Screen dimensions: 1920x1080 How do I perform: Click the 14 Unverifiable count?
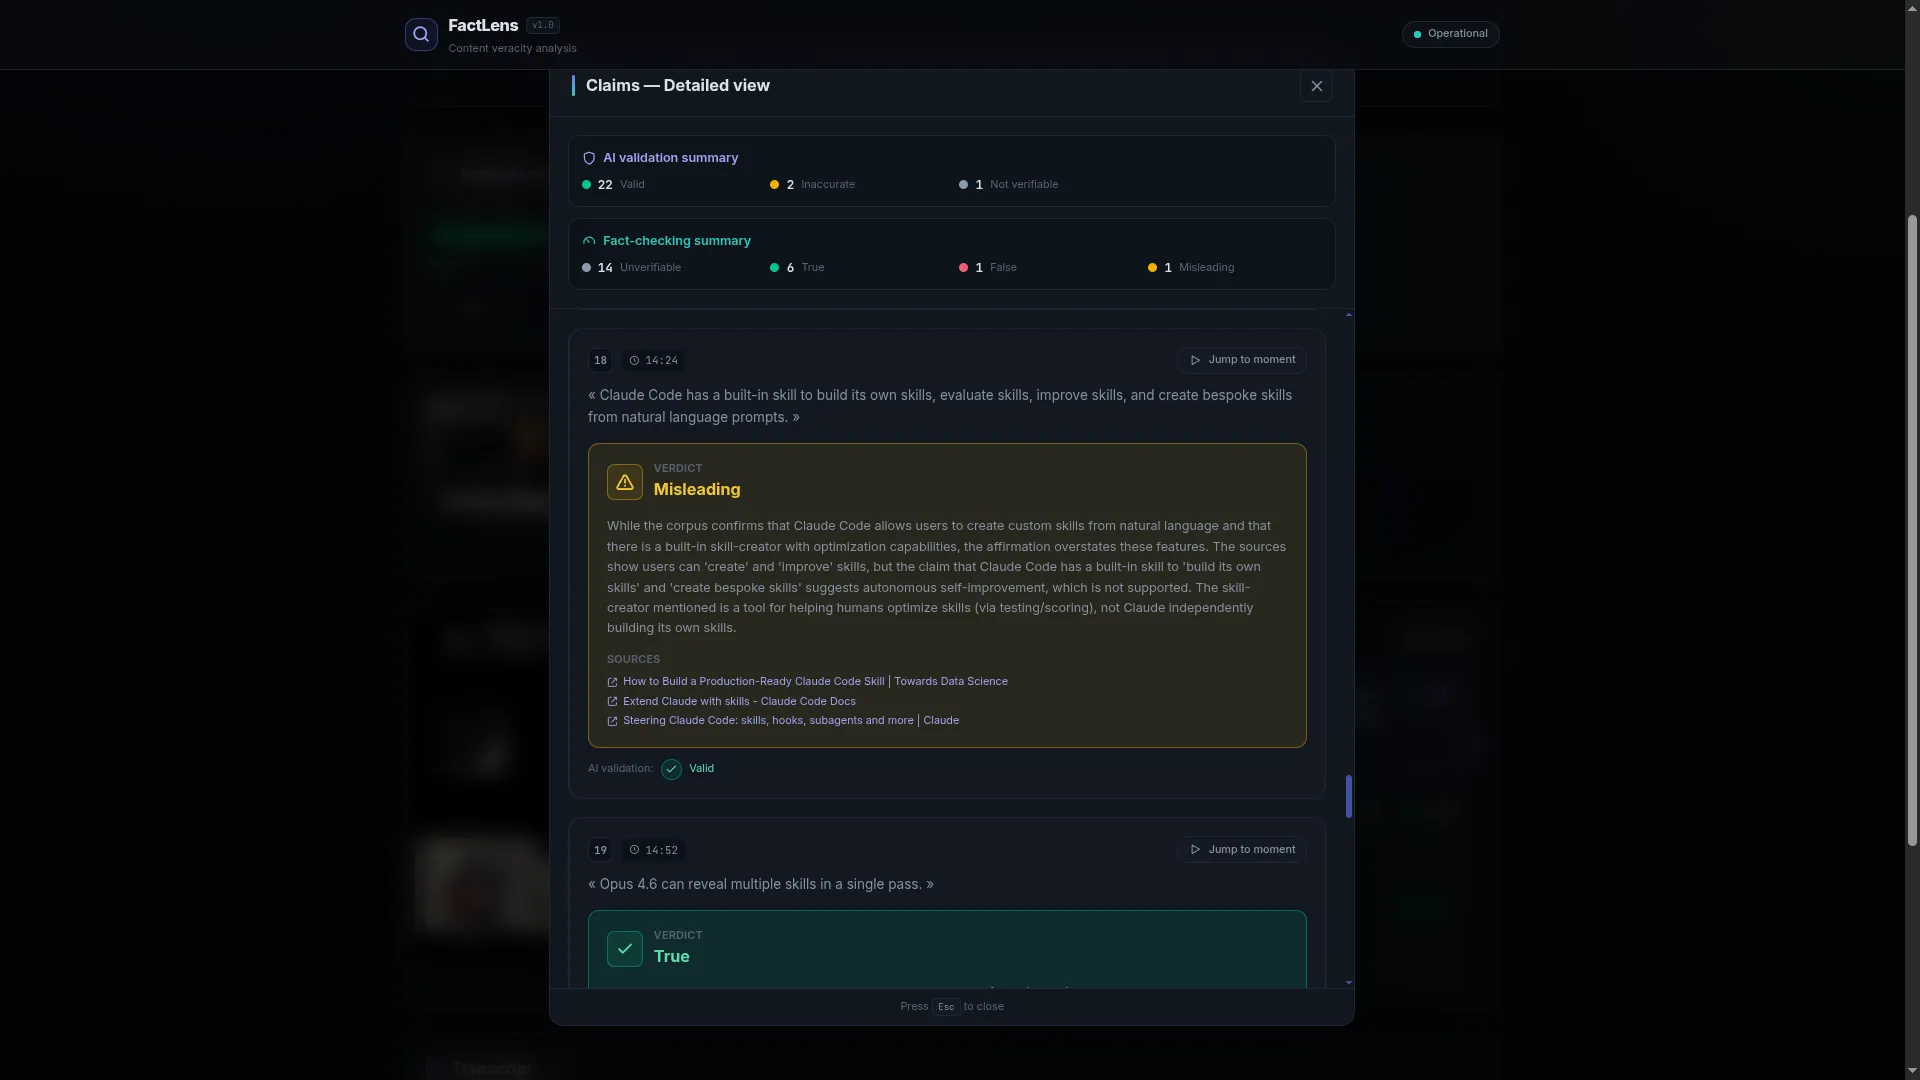[631, 268]
